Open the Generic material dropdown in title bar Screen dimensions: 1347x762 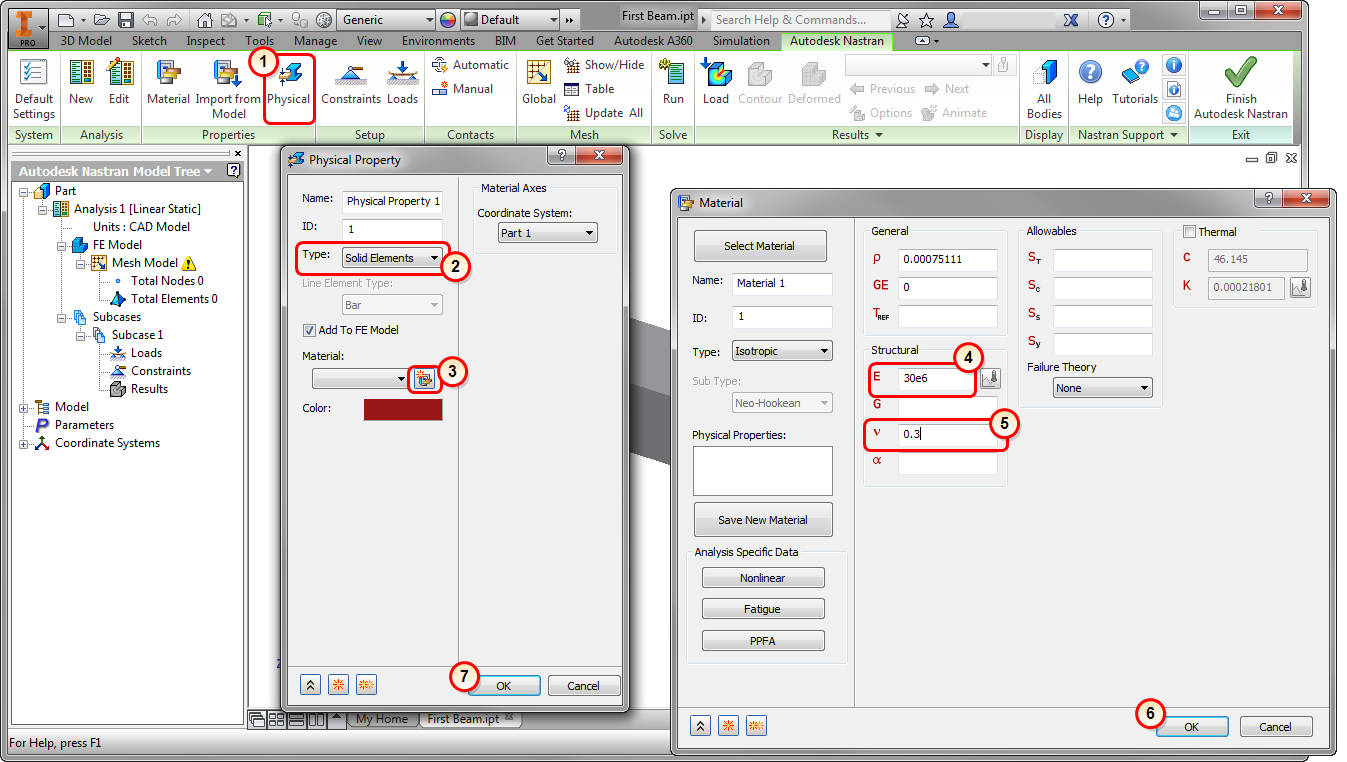[386, 19]
